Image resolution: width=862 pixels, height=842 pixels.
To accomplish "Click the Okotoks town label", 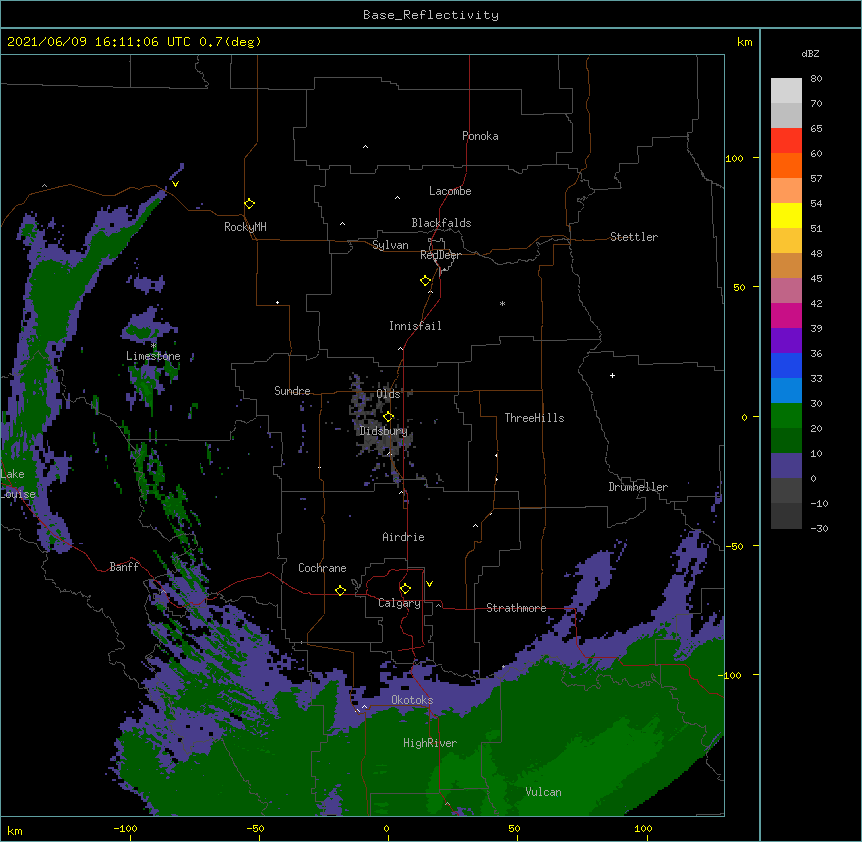I will tap(412, 700).
